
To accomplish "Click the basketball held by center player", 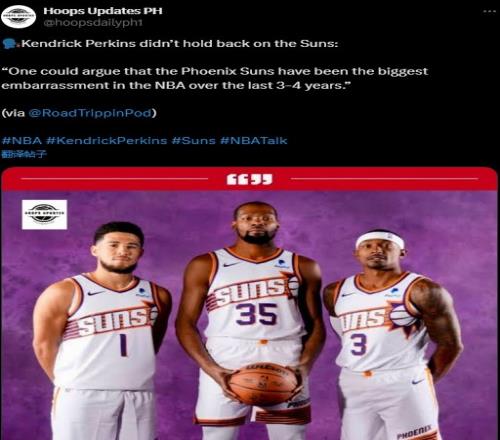I will click(262, 384).
